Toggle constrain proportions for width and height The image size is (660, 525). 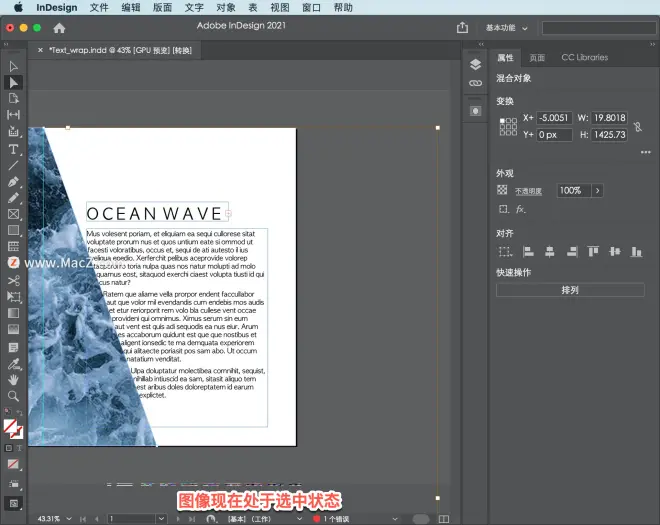[x=638, y=127]
